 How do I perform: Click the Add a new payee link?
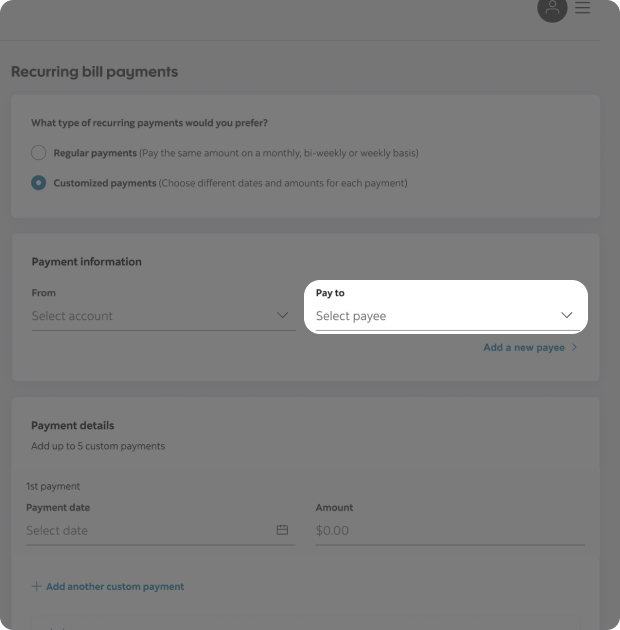(523, 348)
